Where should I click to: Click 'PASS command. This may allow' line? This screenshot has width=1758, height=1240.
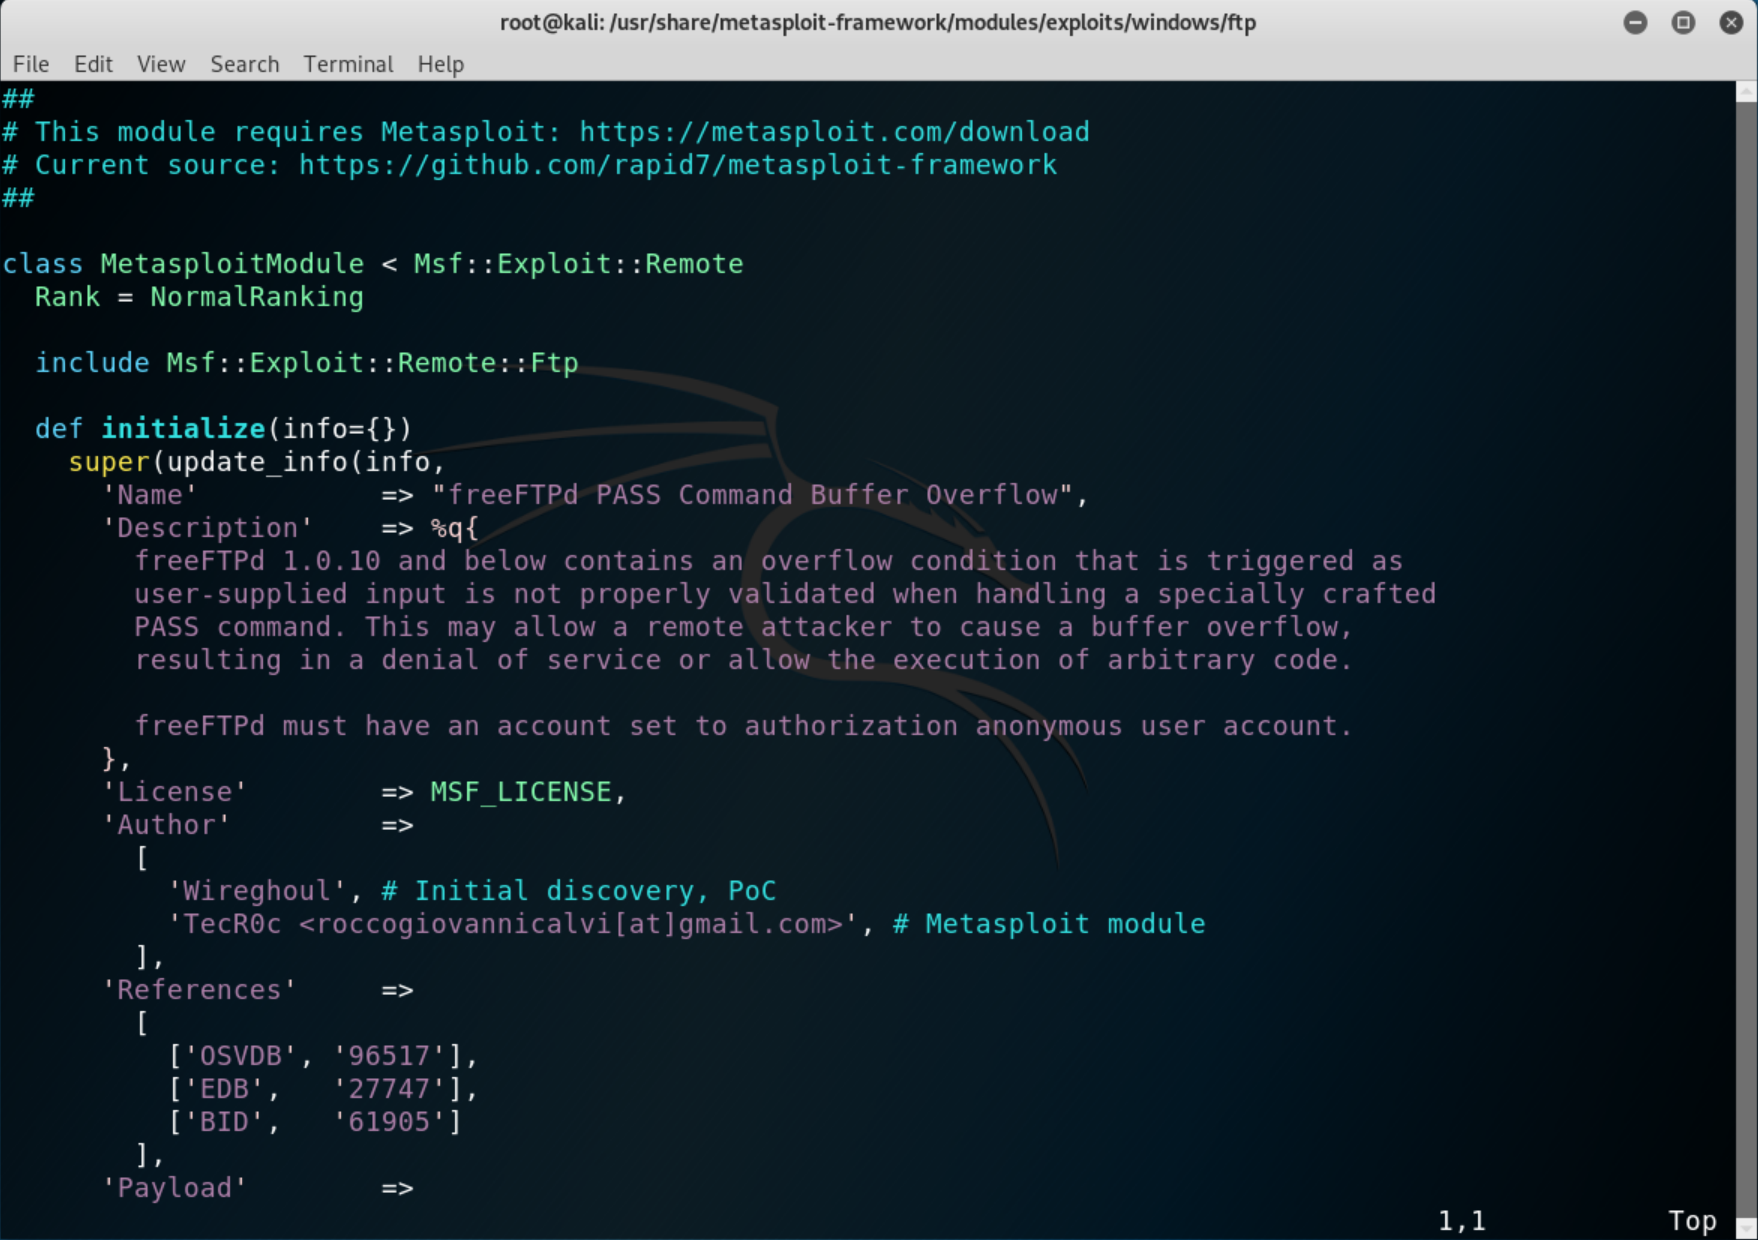[743, 627]
